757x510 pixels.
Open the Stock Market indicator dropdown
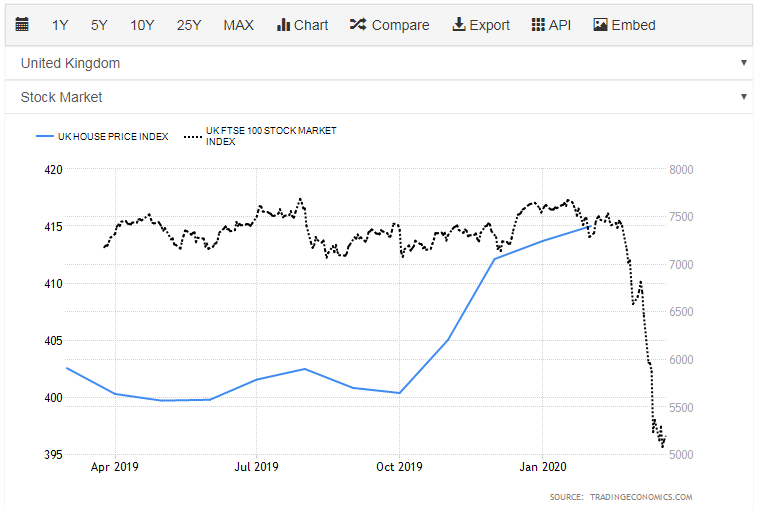tap(378, 97)
